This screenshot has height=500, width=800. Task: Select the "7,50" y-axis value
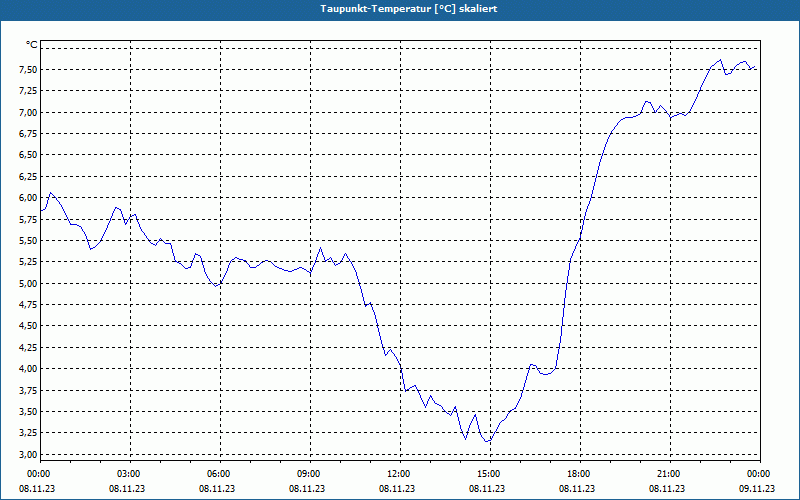pos(28,70)
